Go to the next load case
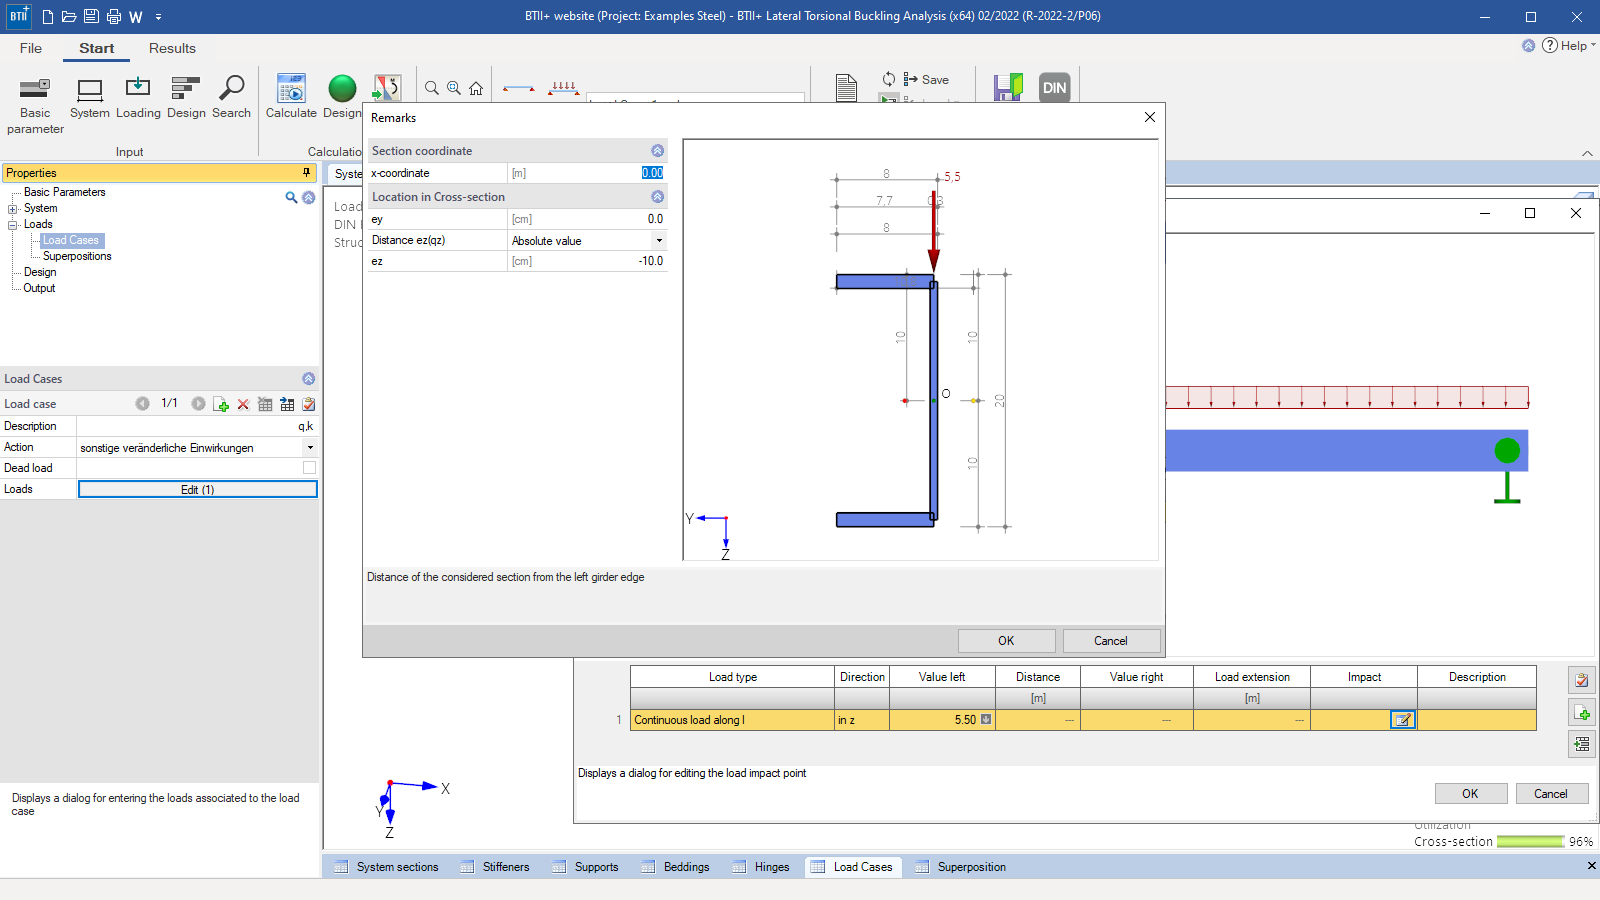The width and height of the screenshot is (1600, 900). coord(198,404)
